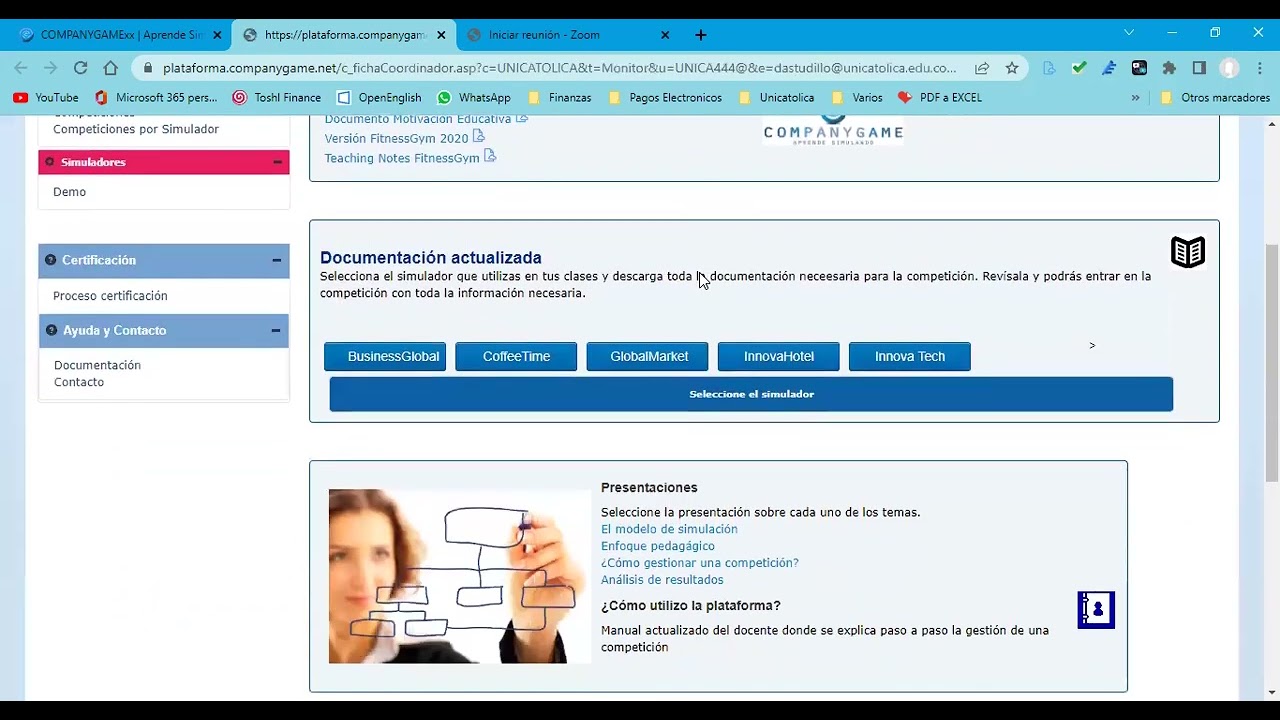Select the InnovaHotel simulator button
Viewport: 1280px width, 720px height.
tap(778, 357)
